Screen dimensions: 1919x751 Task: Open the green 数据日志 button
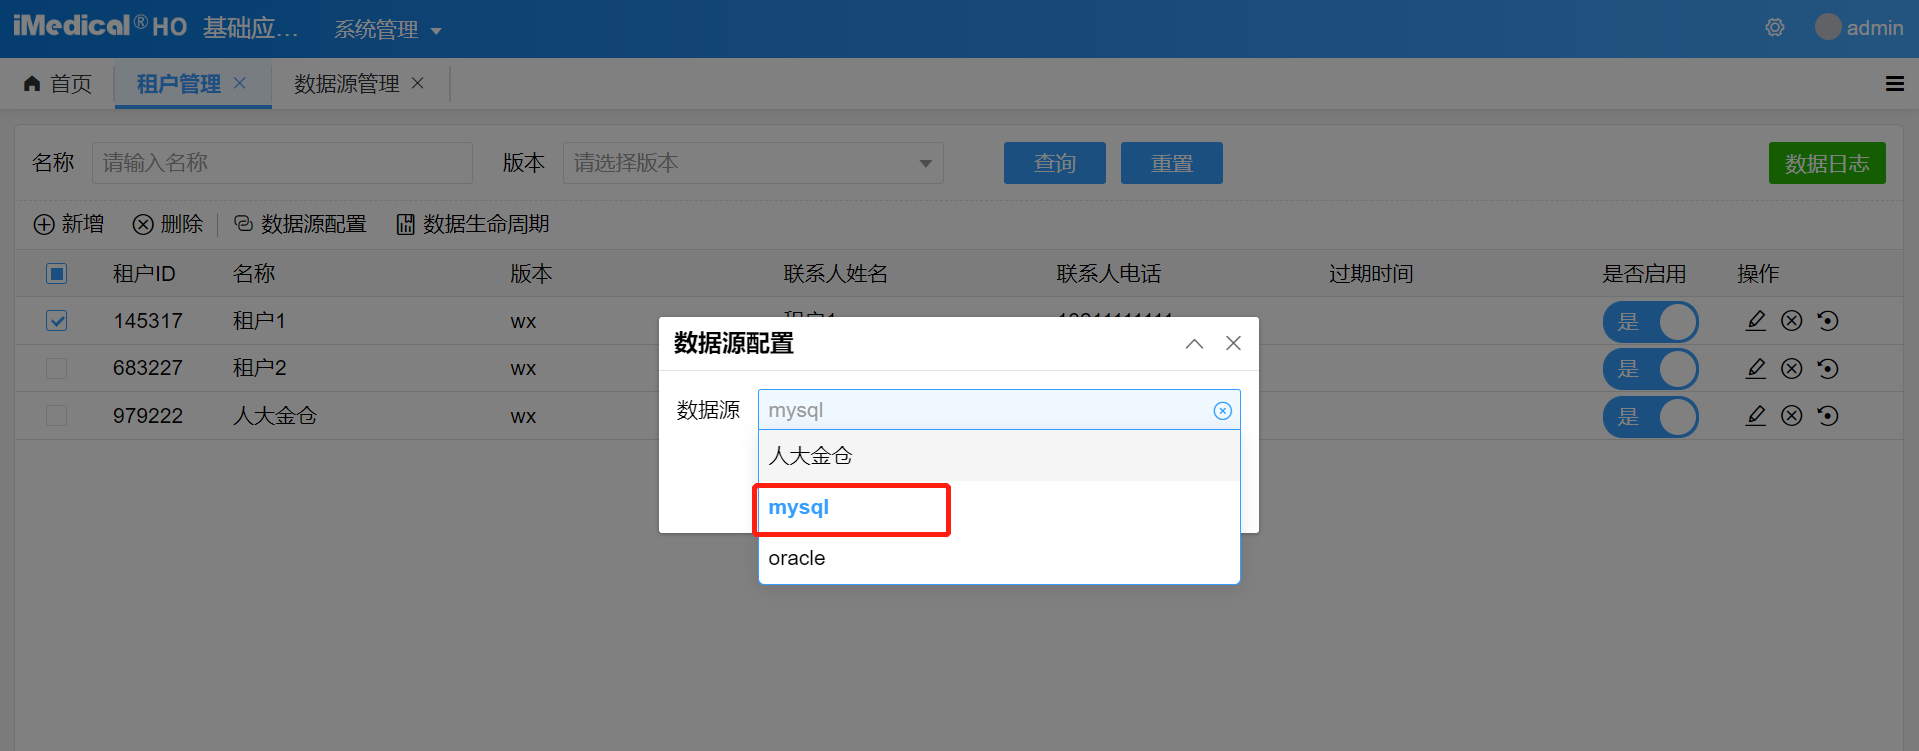pyautogui.click(x=1827, y=163)
